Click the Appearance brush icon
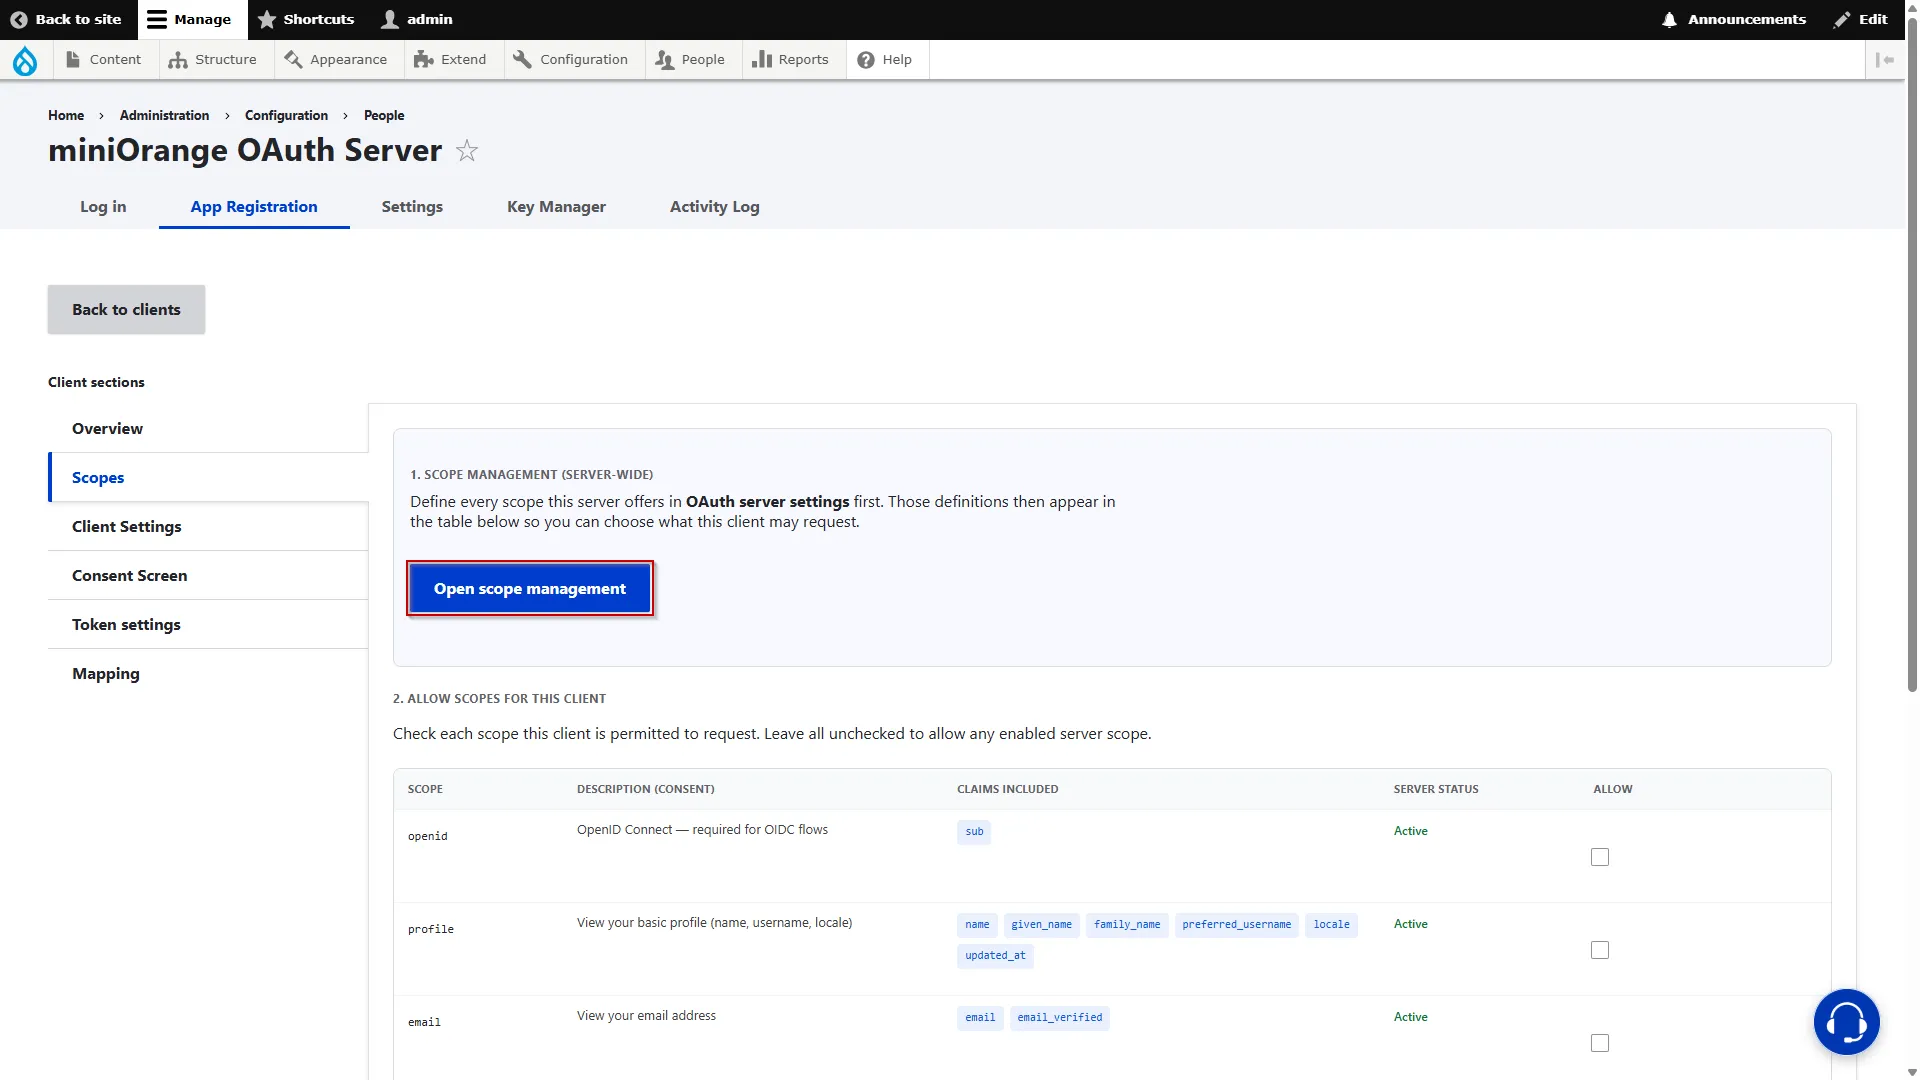The height and width of the screenshot is (1080, 1920). pyautogui.click(x=293, y=59)
